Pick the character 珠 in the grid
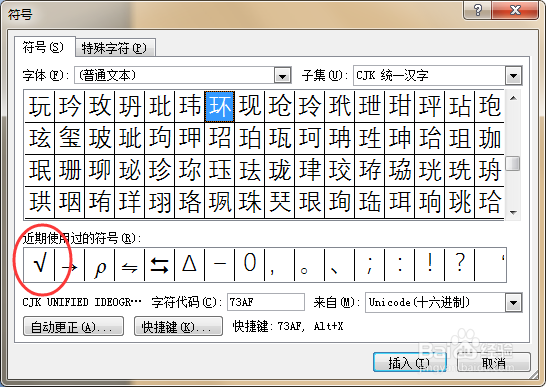Screen dimensions: 546x387 click(249, 202)
